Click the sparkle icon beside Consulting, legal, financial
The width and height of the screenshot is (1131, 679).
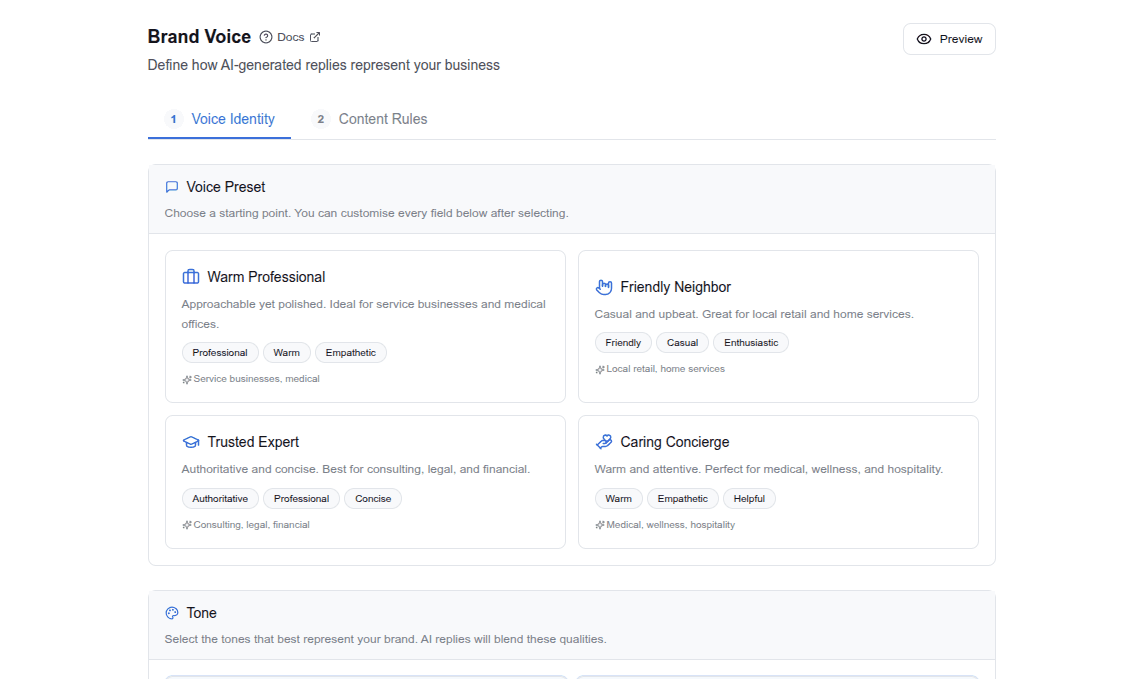(x=187, y=525)
